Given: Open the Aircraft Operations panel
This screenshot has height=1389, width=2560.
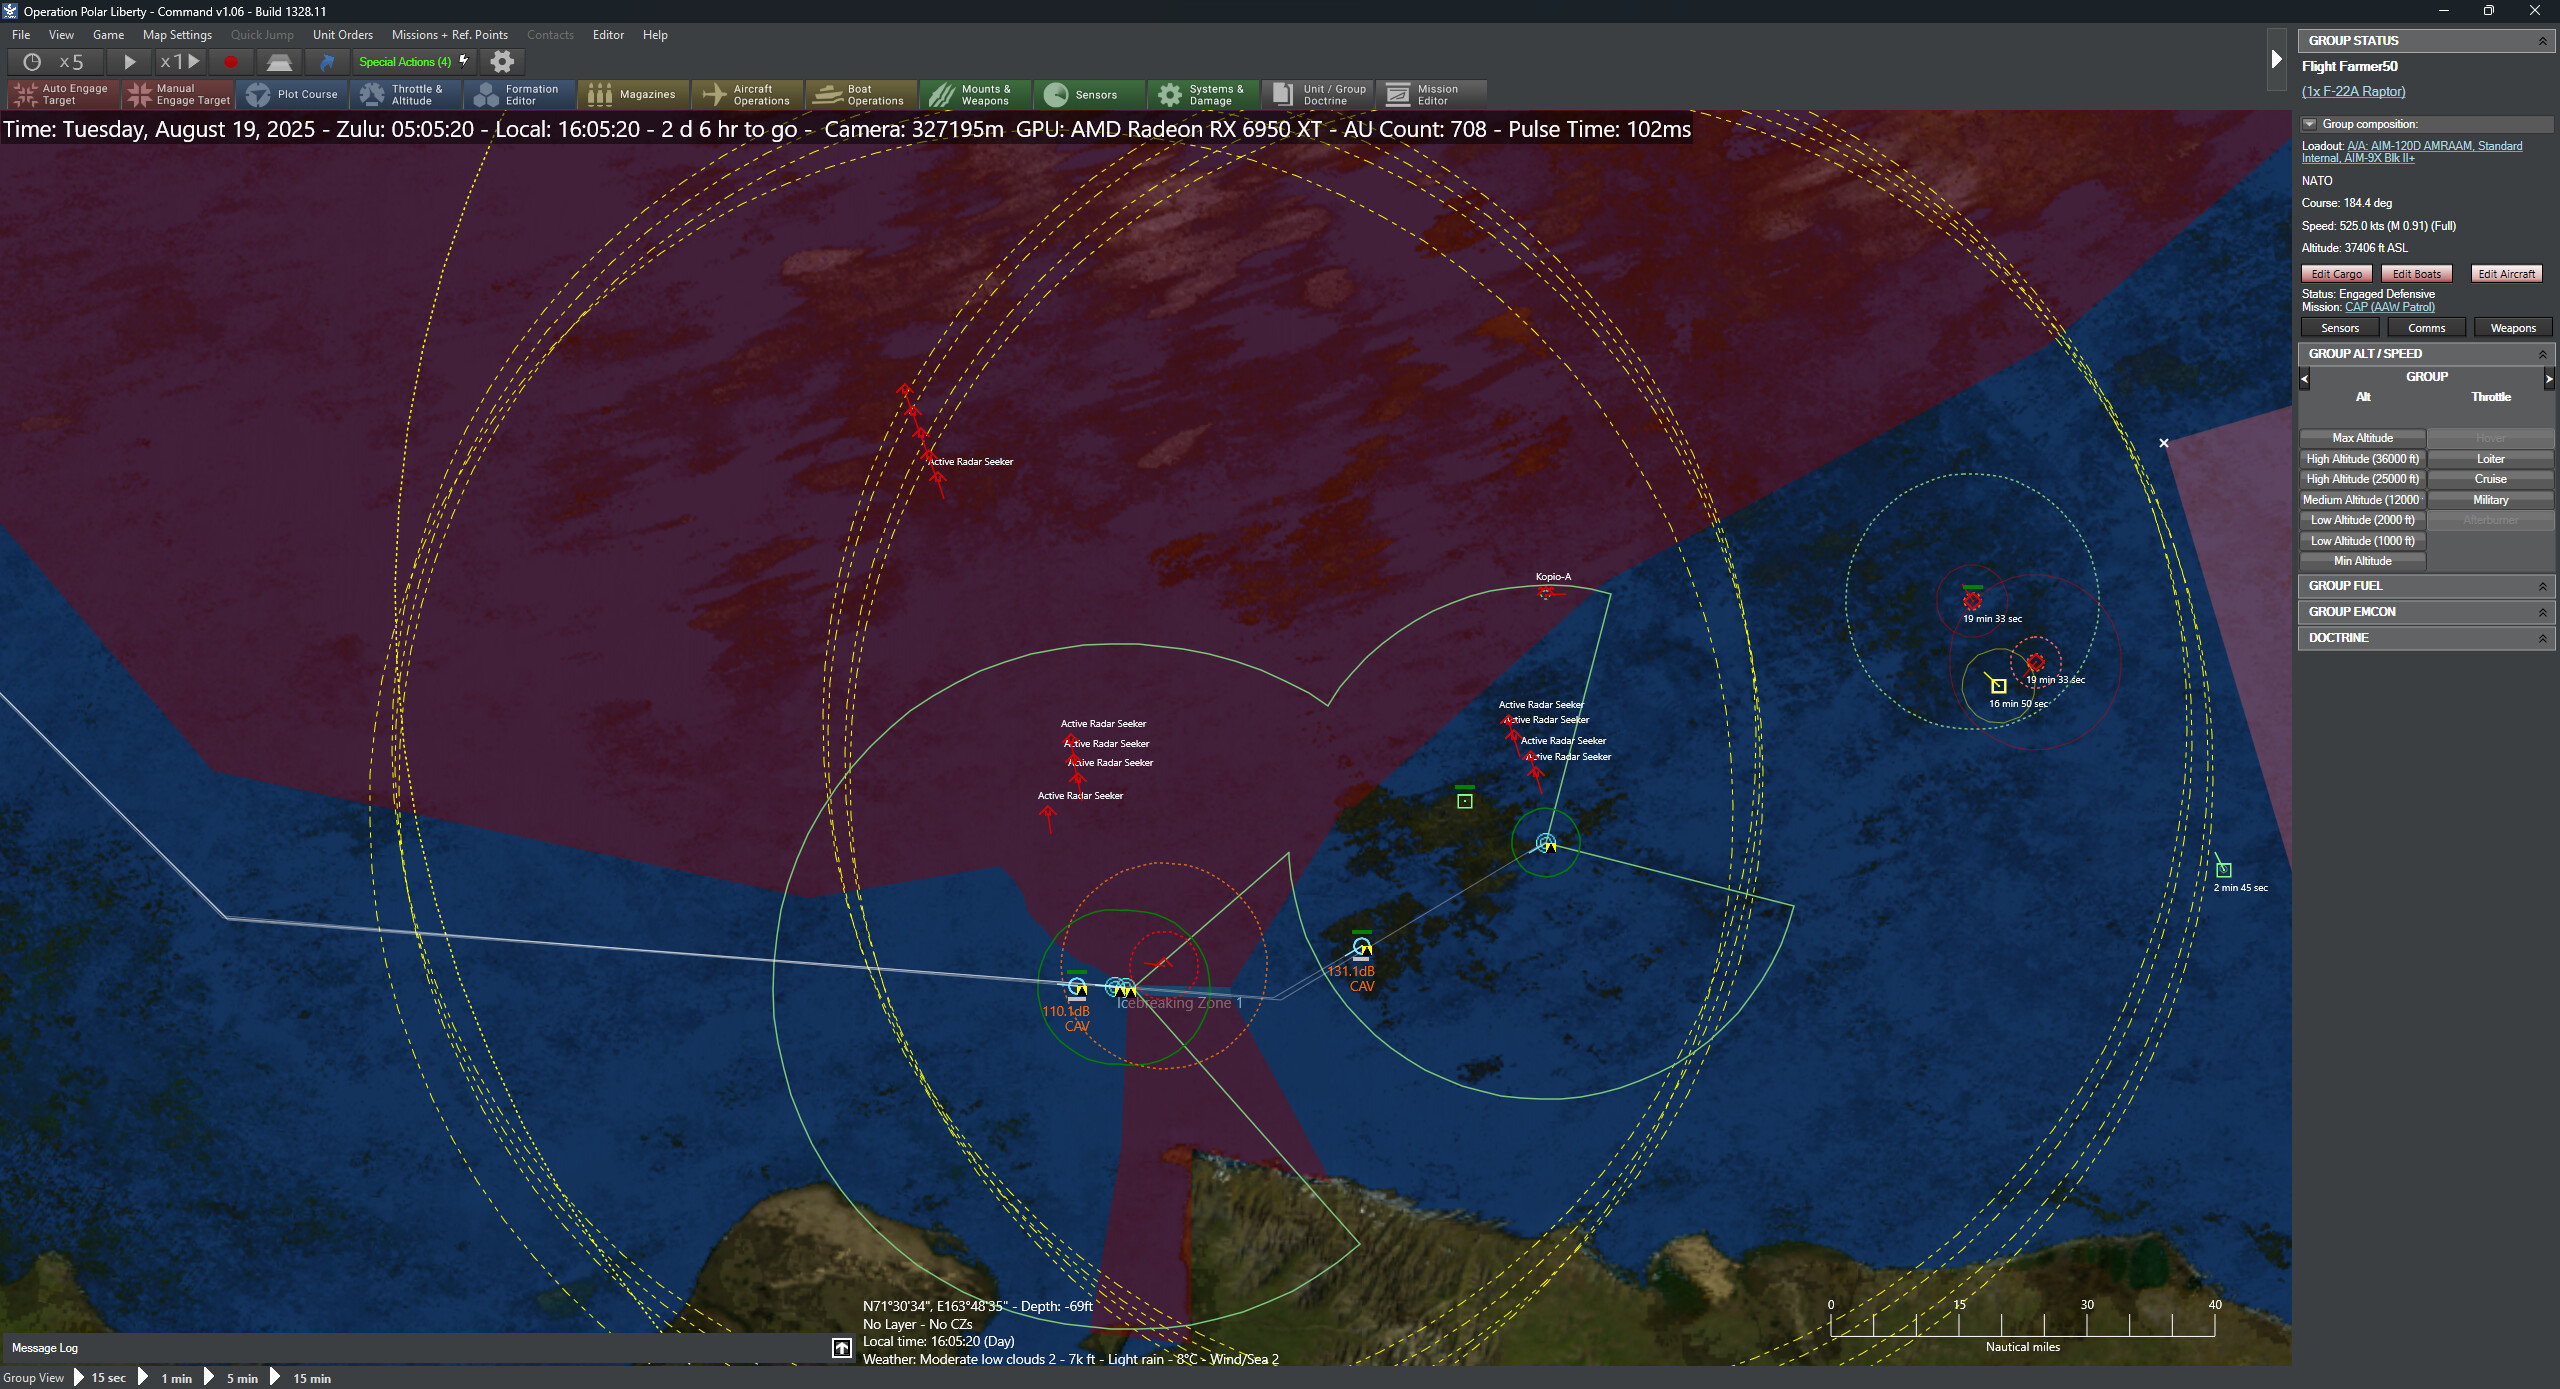Looking at the screenshot, I should [747, 93].
